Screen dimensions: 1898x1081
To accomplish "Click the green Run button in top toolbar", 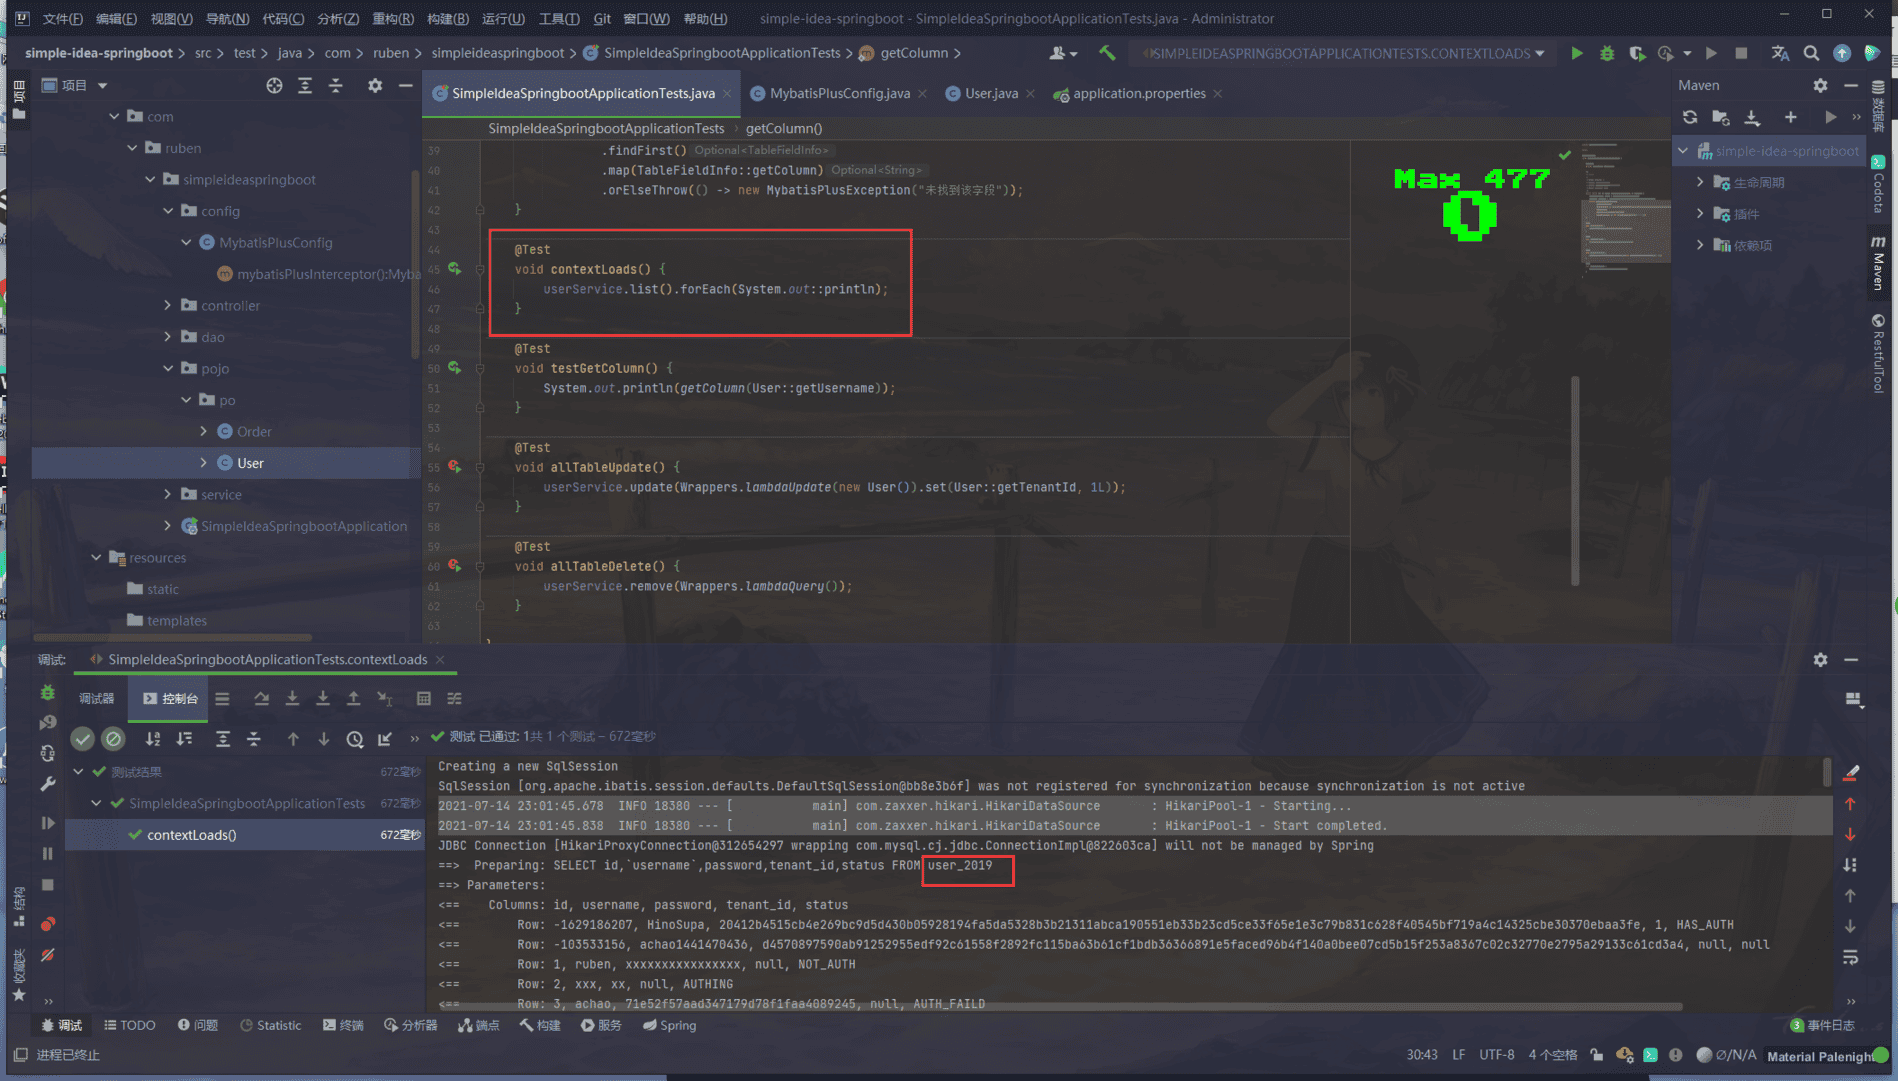I will coord(1576,53).
